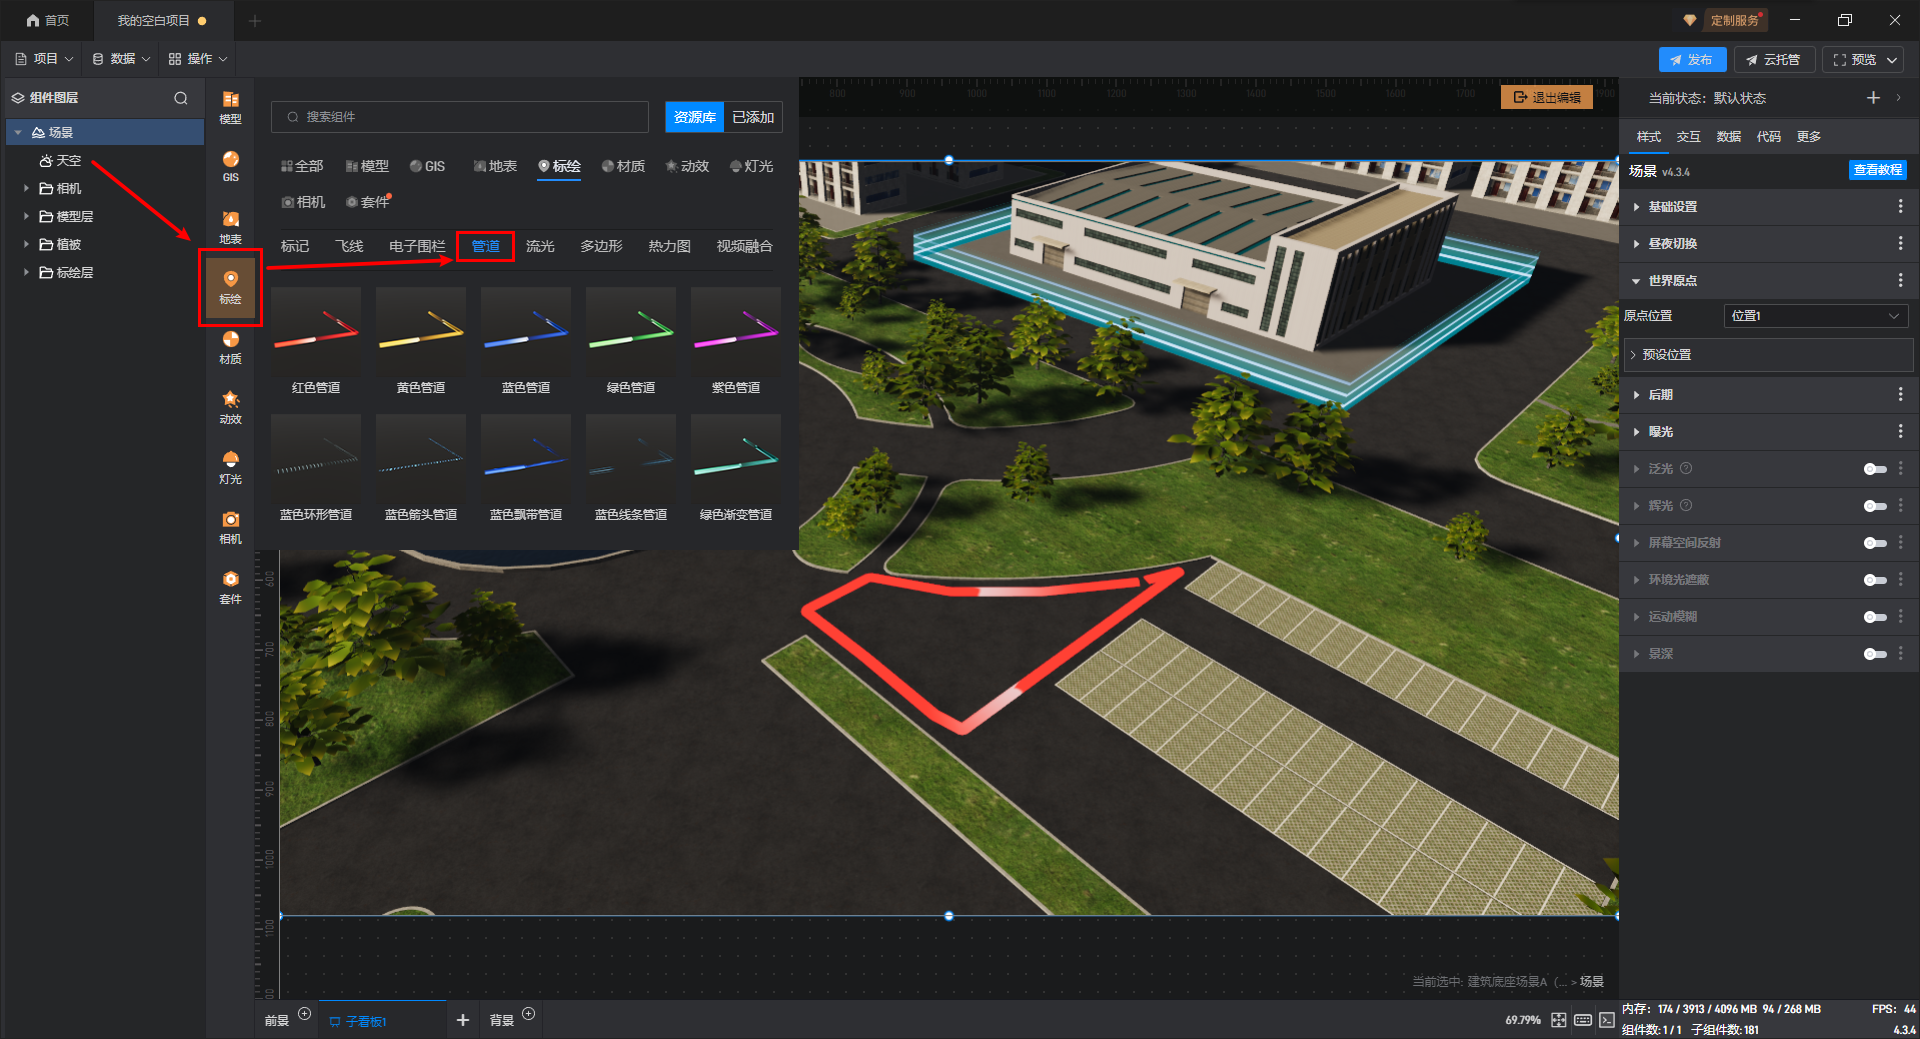
Task: Add a background layer next to 背景
Action: [x=529, y=1014]
